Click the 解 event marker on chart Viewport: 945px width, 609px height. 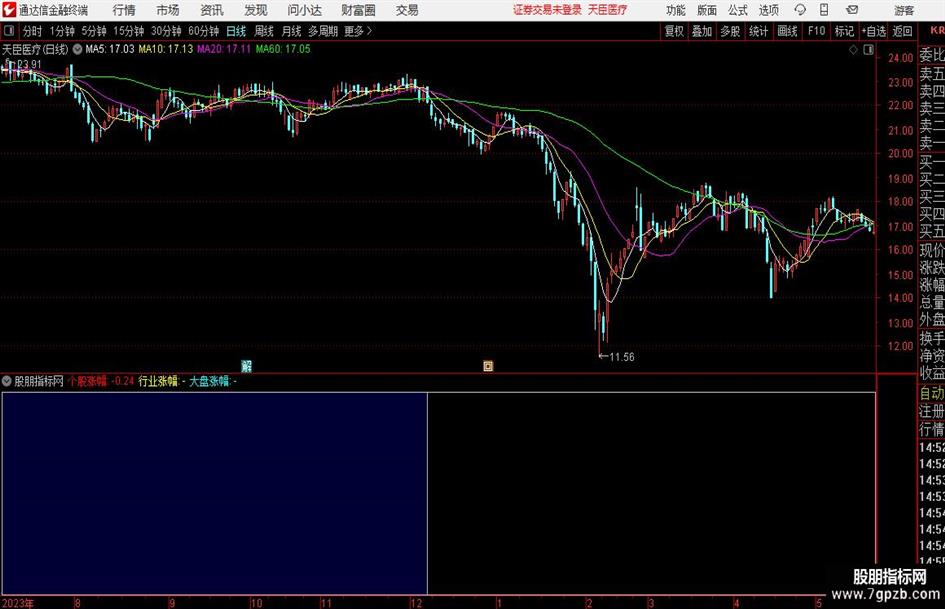246,365
